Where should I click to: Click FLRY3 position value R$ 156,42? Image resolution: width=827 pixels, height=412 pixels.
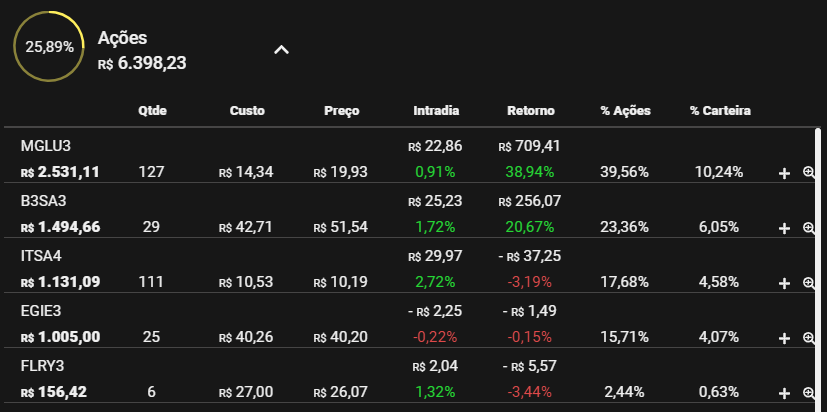click(x=54, y=392)
